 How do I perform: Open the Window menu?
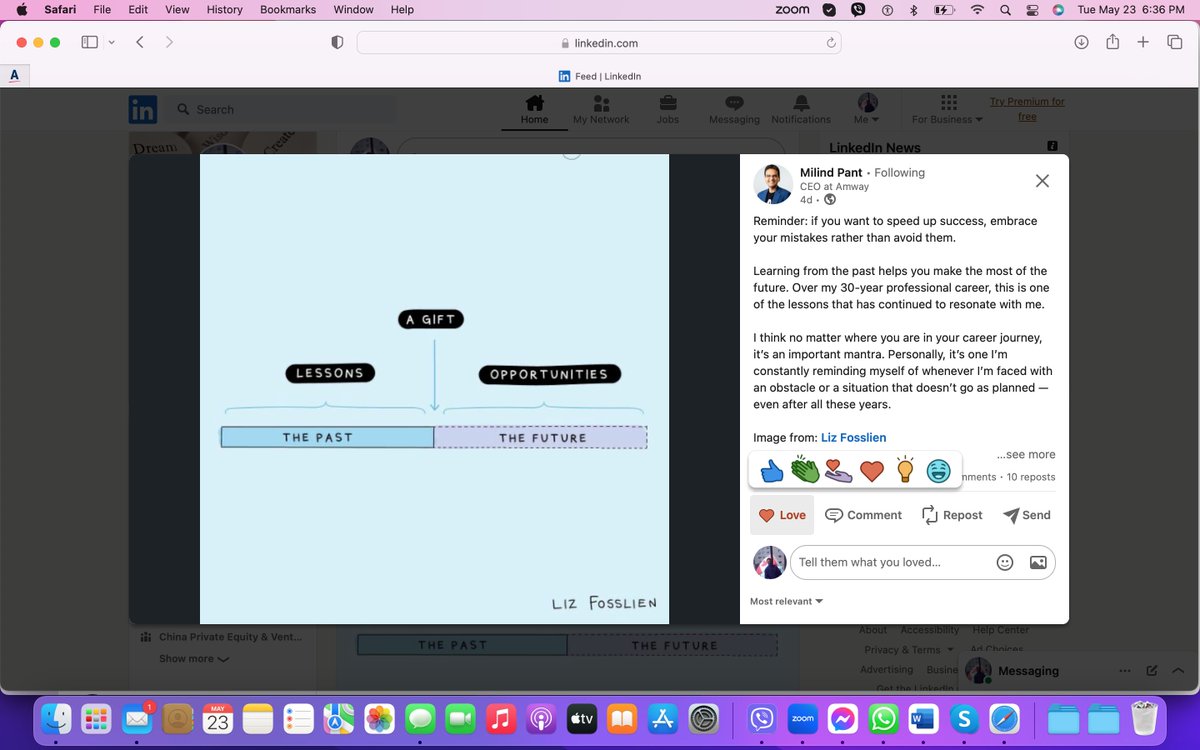pyautogui.click(x=353, y=9)
